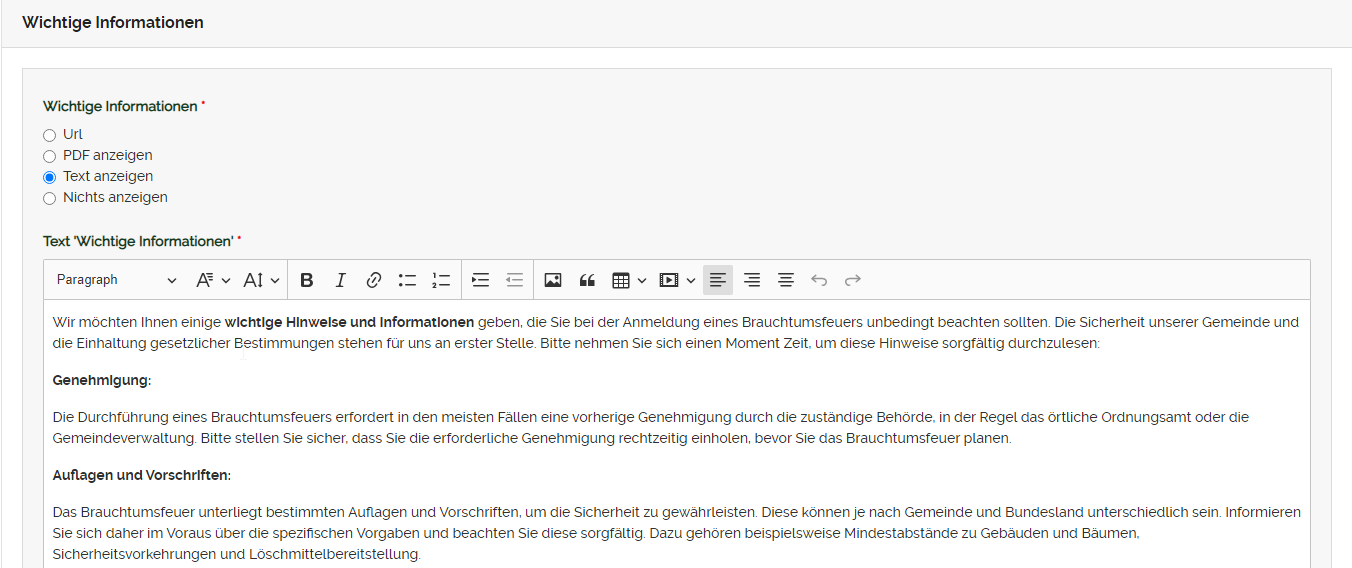
Task: Open the Paragraph style dropdown
Action: tap(115, 281)
